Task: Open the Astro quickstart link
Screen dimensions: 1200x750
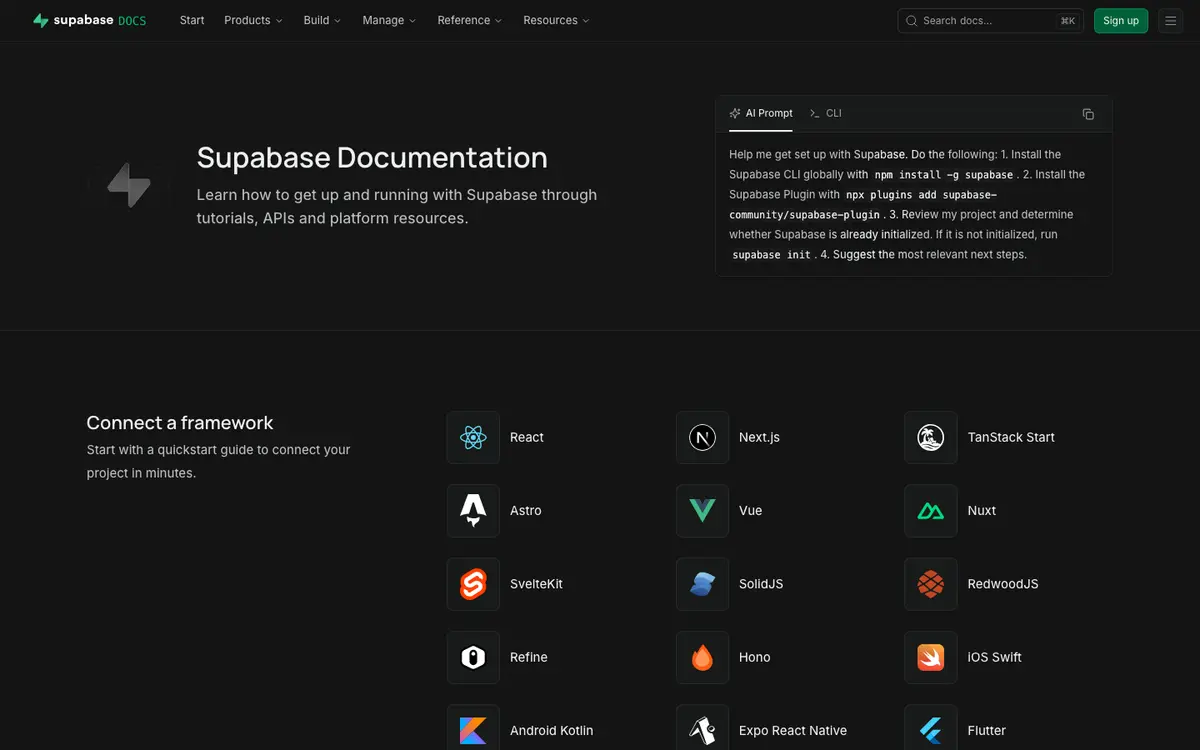Action: click(x=526, y=510)
